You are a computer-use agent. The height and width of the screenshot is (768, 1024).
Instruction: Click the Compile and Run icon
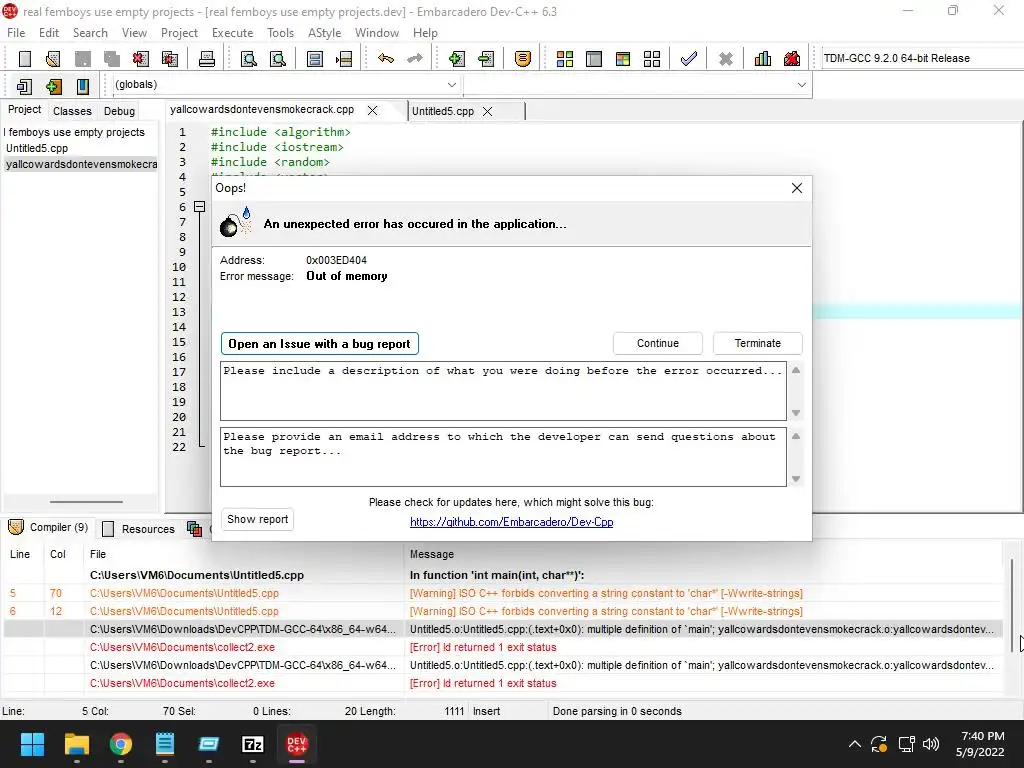pyautogui.click(x=623, y=59)
